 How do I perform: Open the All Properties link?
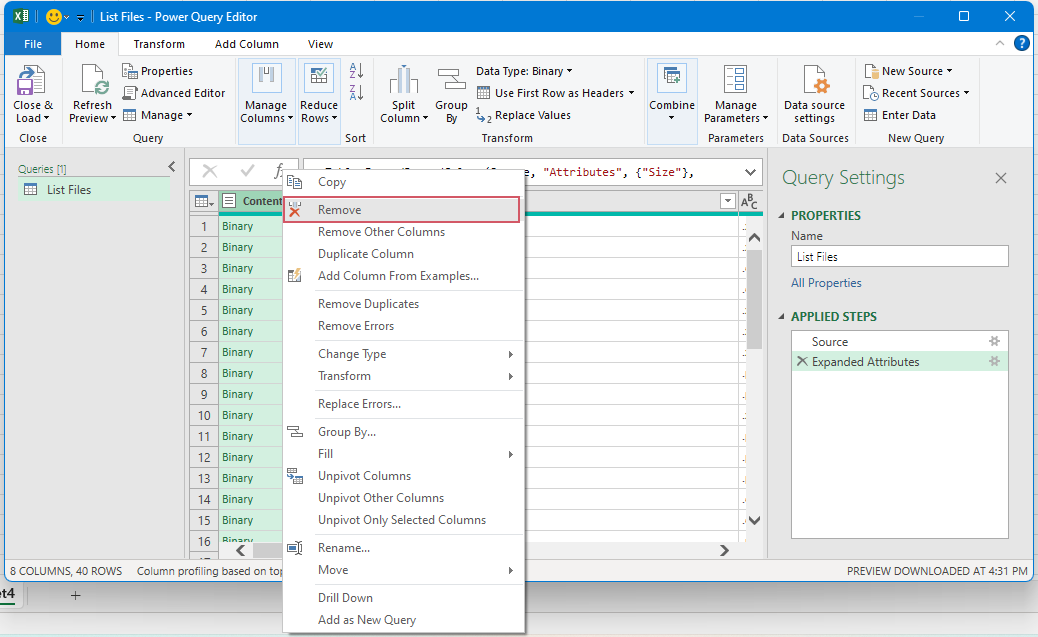click(826, 283)
